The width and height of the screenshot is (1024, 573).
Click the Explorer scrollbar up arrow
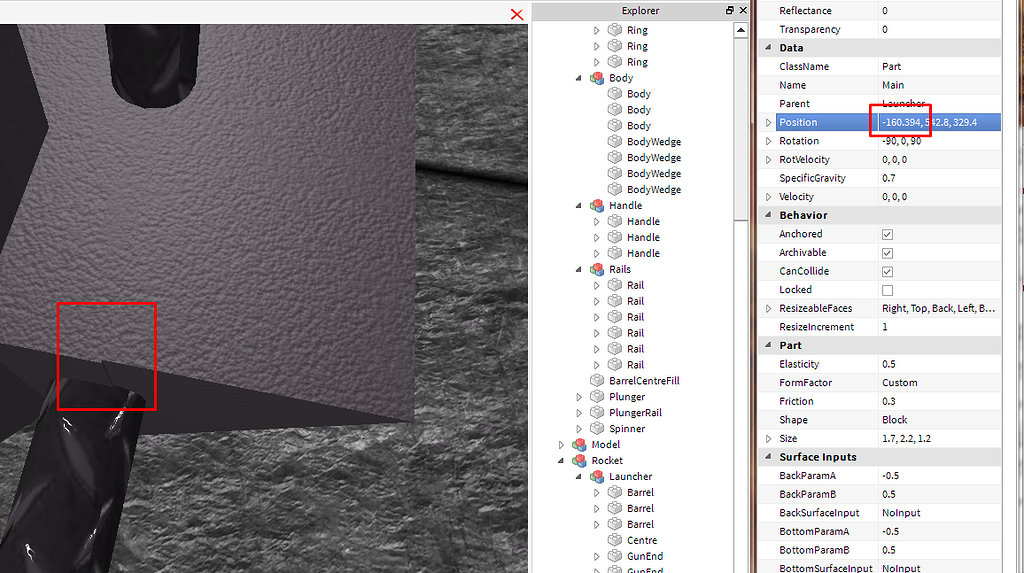point(741,30)
